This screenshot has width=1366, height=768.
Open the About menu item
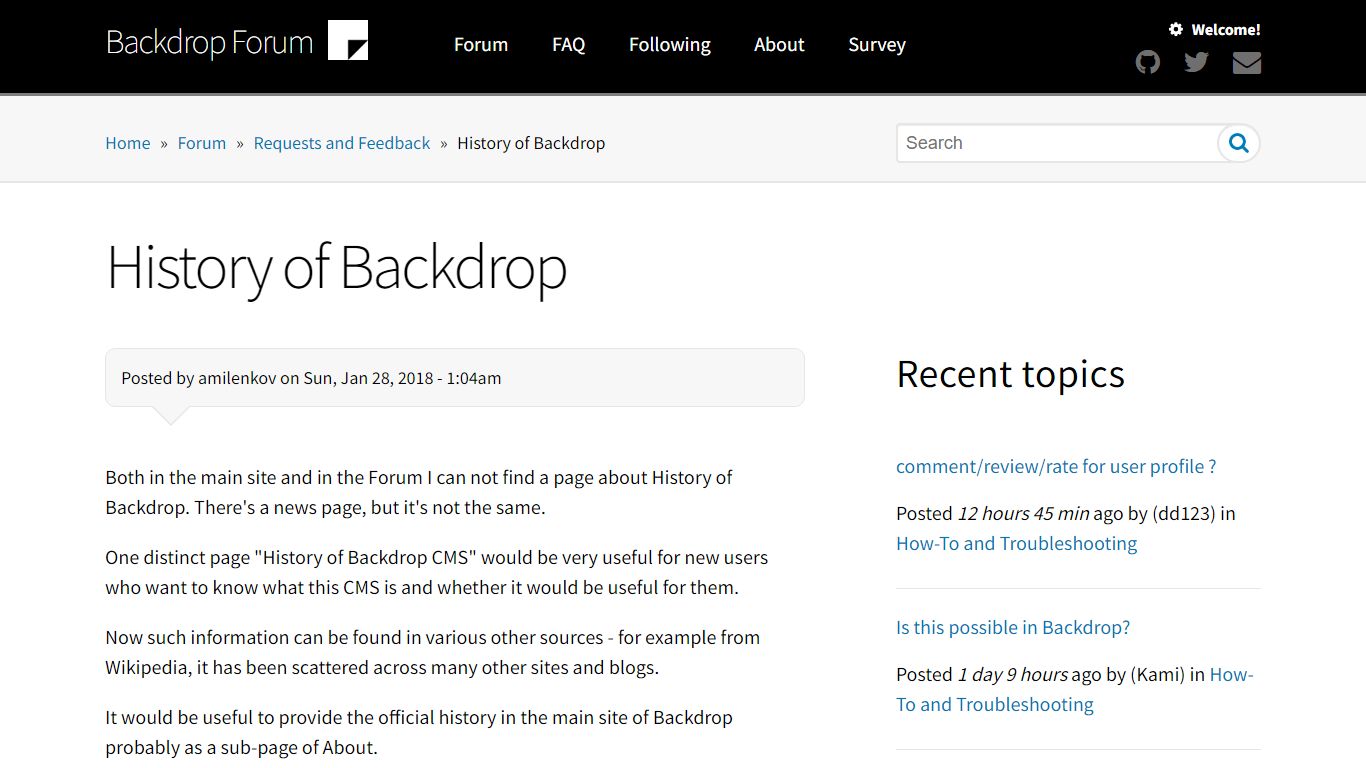779,45
